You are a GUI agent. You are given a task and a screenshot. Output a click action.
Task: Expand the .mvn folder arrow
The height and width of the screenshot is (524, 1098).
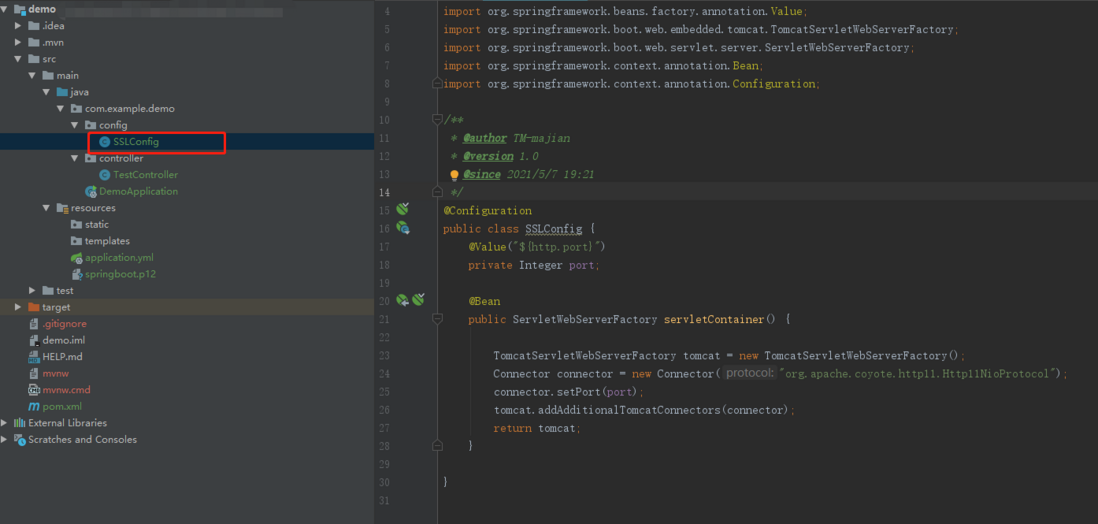pyautogui.click(x=18, y=42)
